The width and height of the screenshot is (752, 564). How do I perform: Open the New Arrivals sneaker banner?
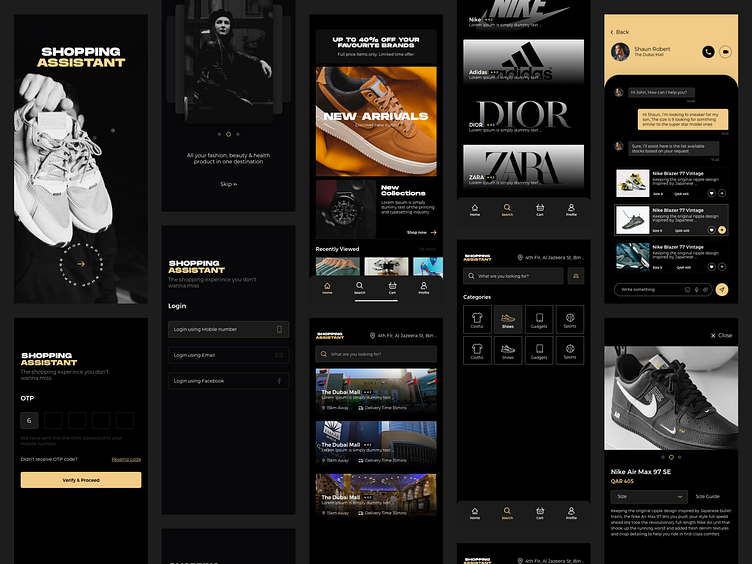376,122
